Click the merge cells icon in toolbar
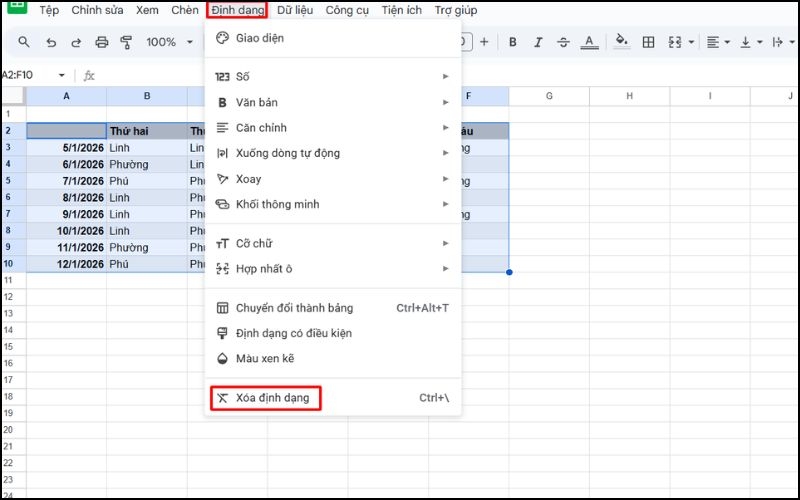 click(x=675, y=42)
